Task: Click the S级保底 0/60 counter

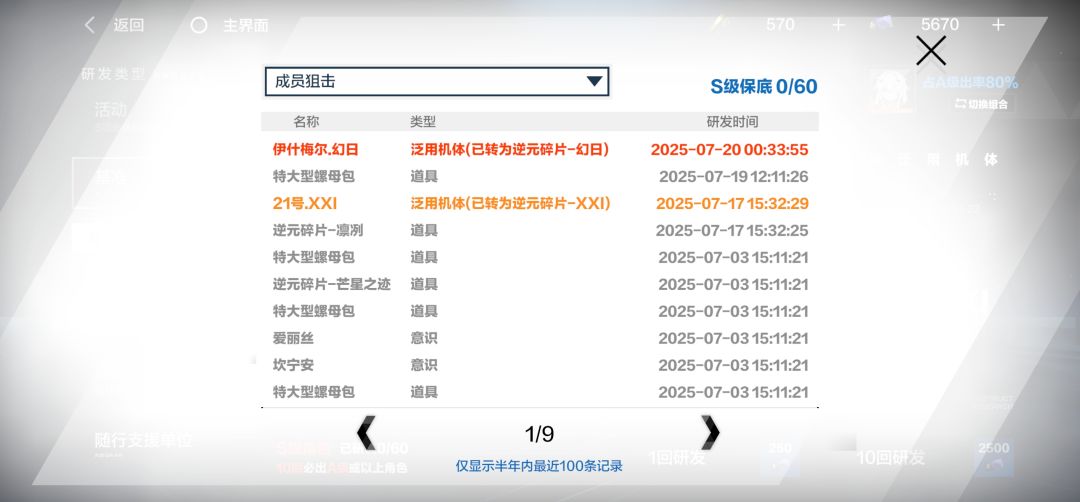Action: click(x=764, y=87)
